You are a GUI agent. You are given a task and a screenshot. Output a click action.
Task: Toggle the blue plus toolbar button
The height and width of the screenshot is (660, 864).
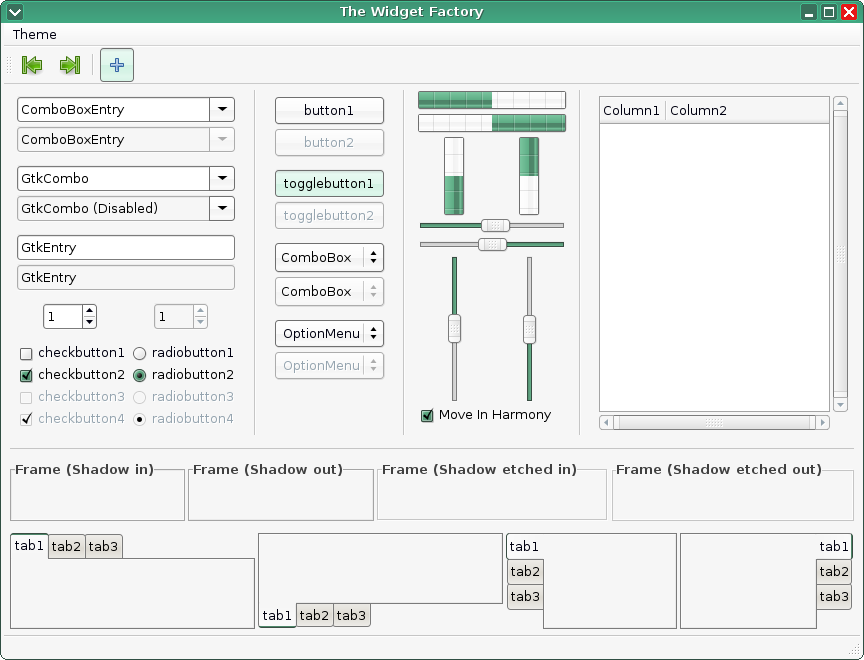point(117,65)
